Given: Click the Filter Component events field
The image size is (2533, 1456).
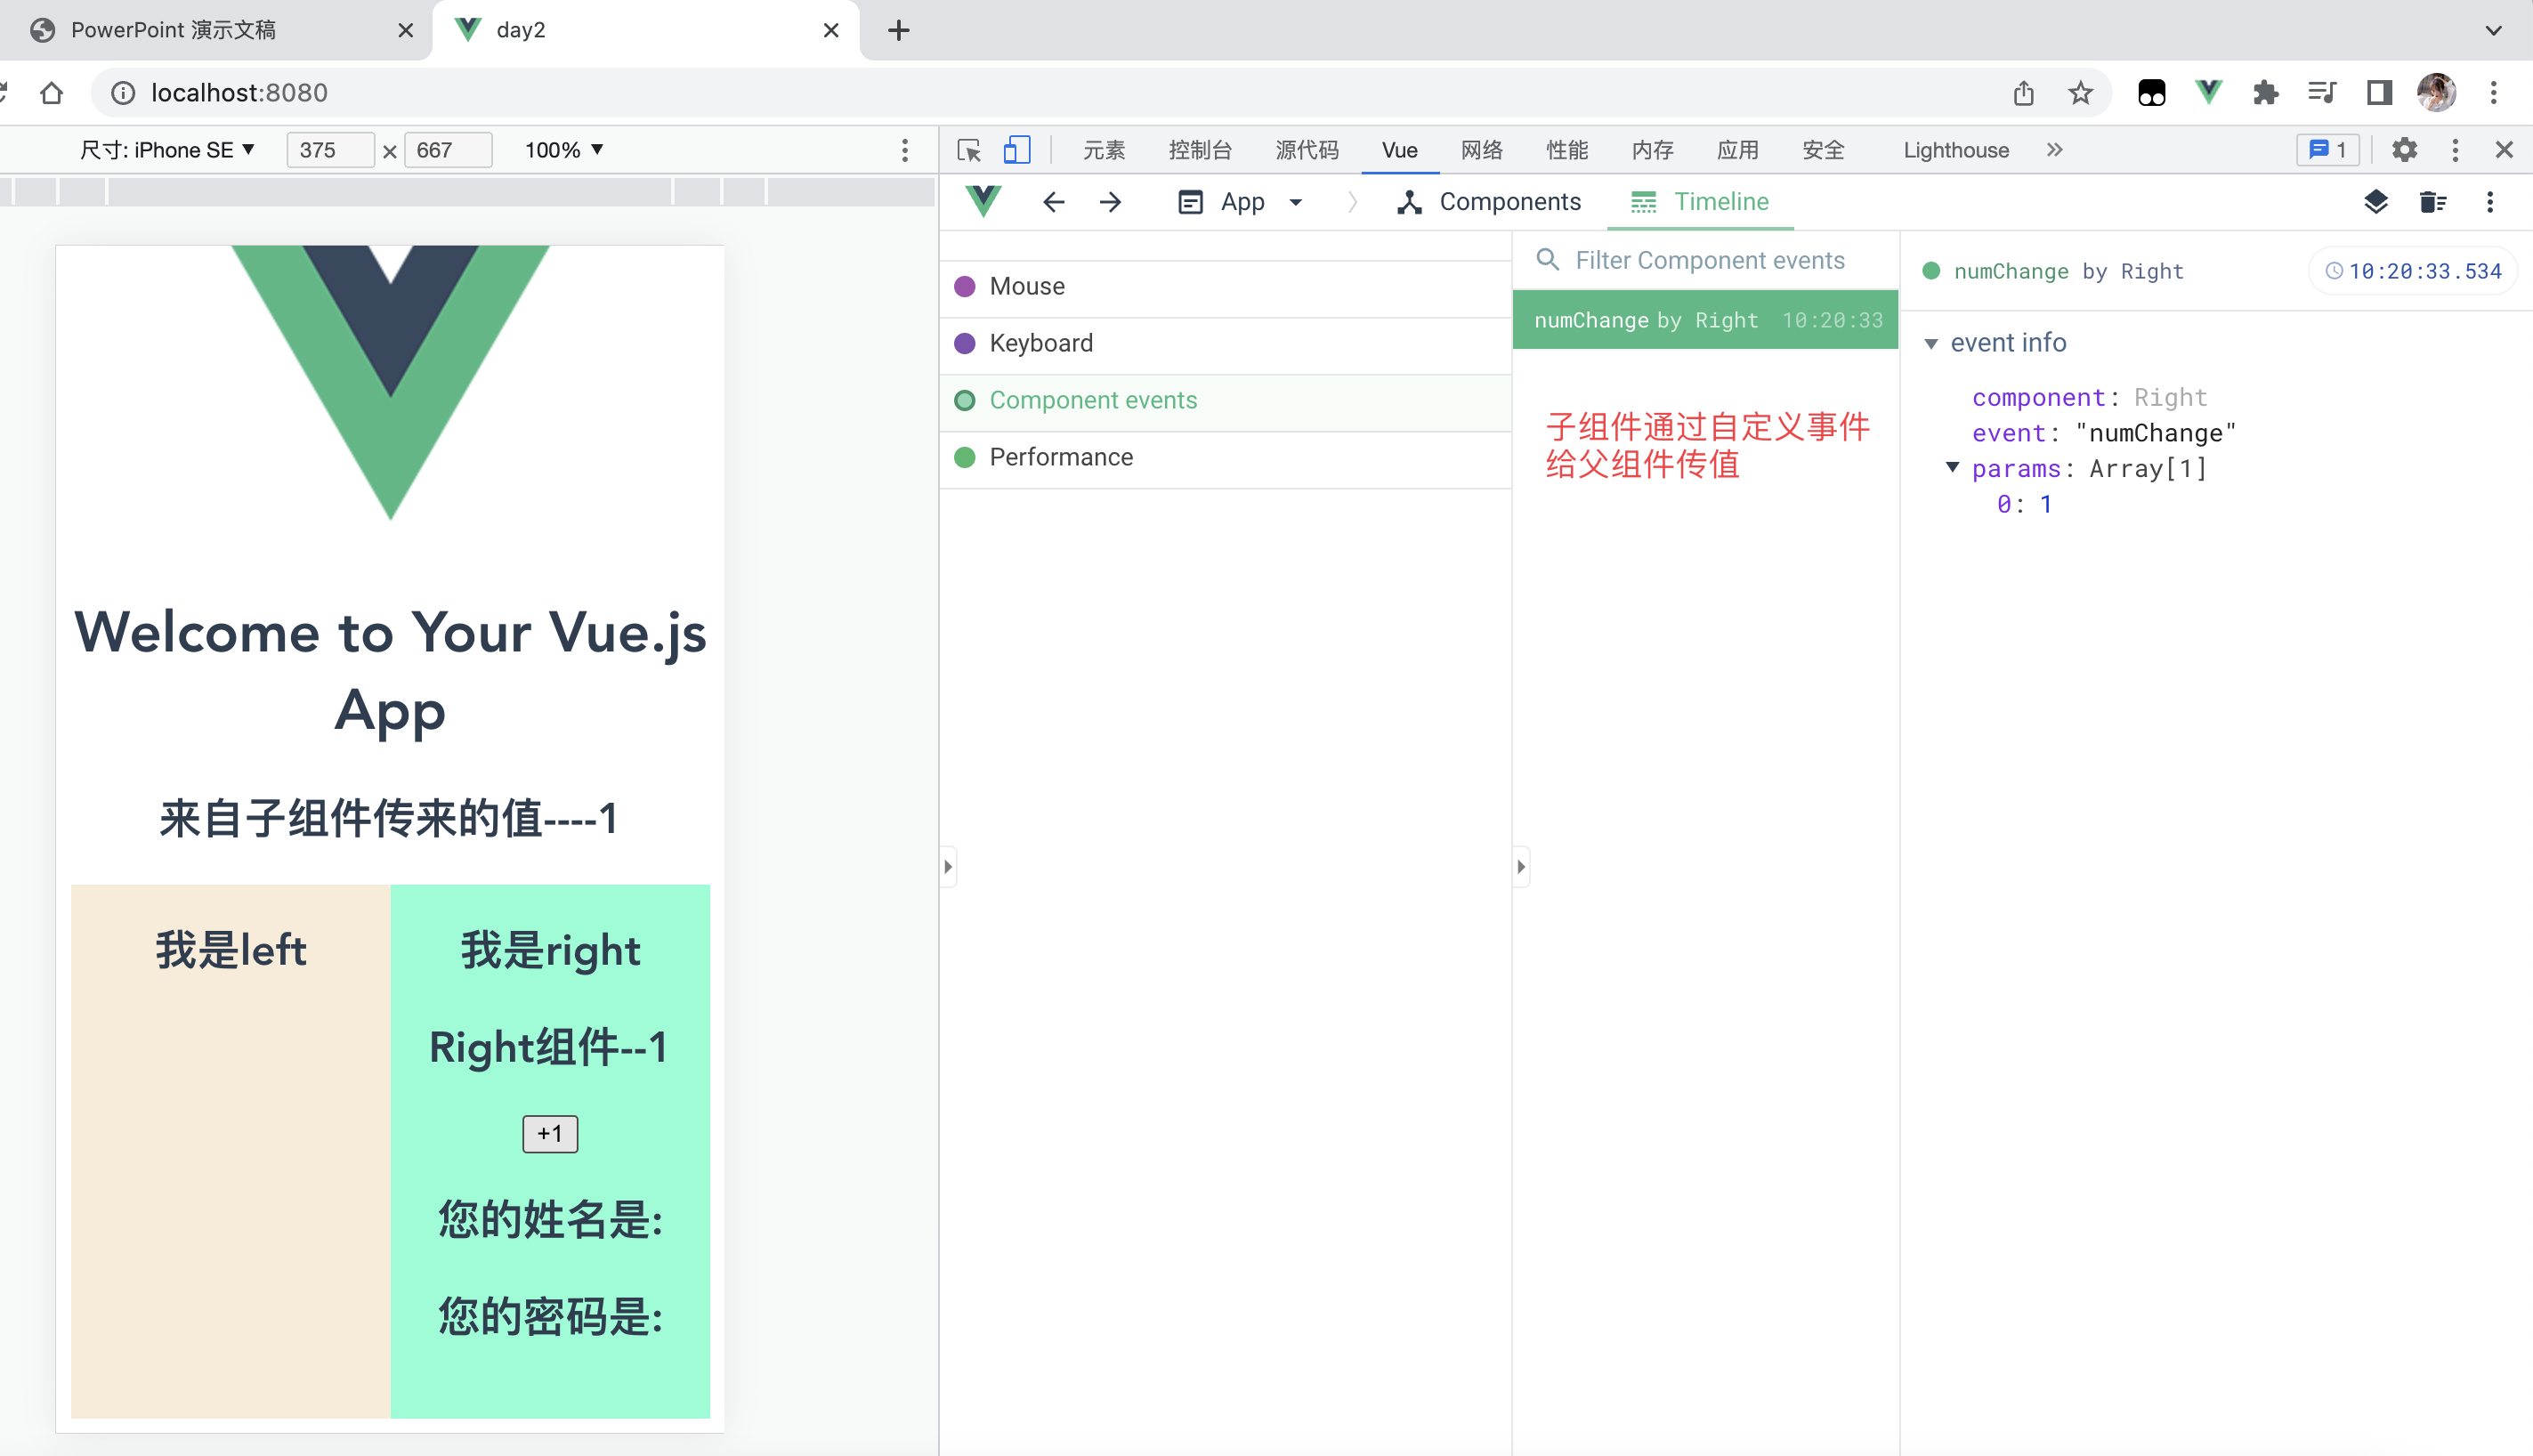Looking at the screenshot, I should [1709, 260].
